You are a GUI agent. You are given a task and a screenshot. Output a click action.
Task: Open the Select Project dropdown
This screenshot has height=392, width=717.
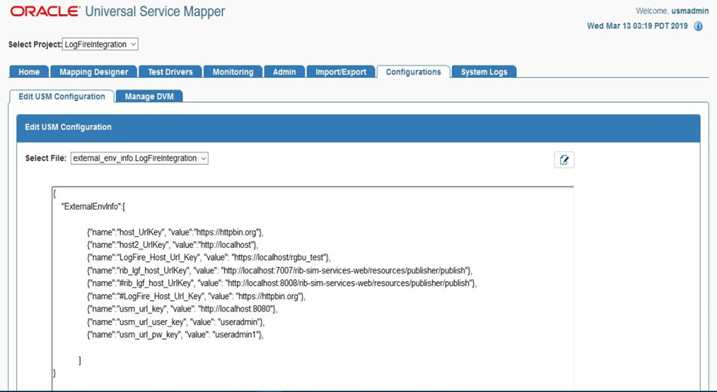[x=100, y=44]
